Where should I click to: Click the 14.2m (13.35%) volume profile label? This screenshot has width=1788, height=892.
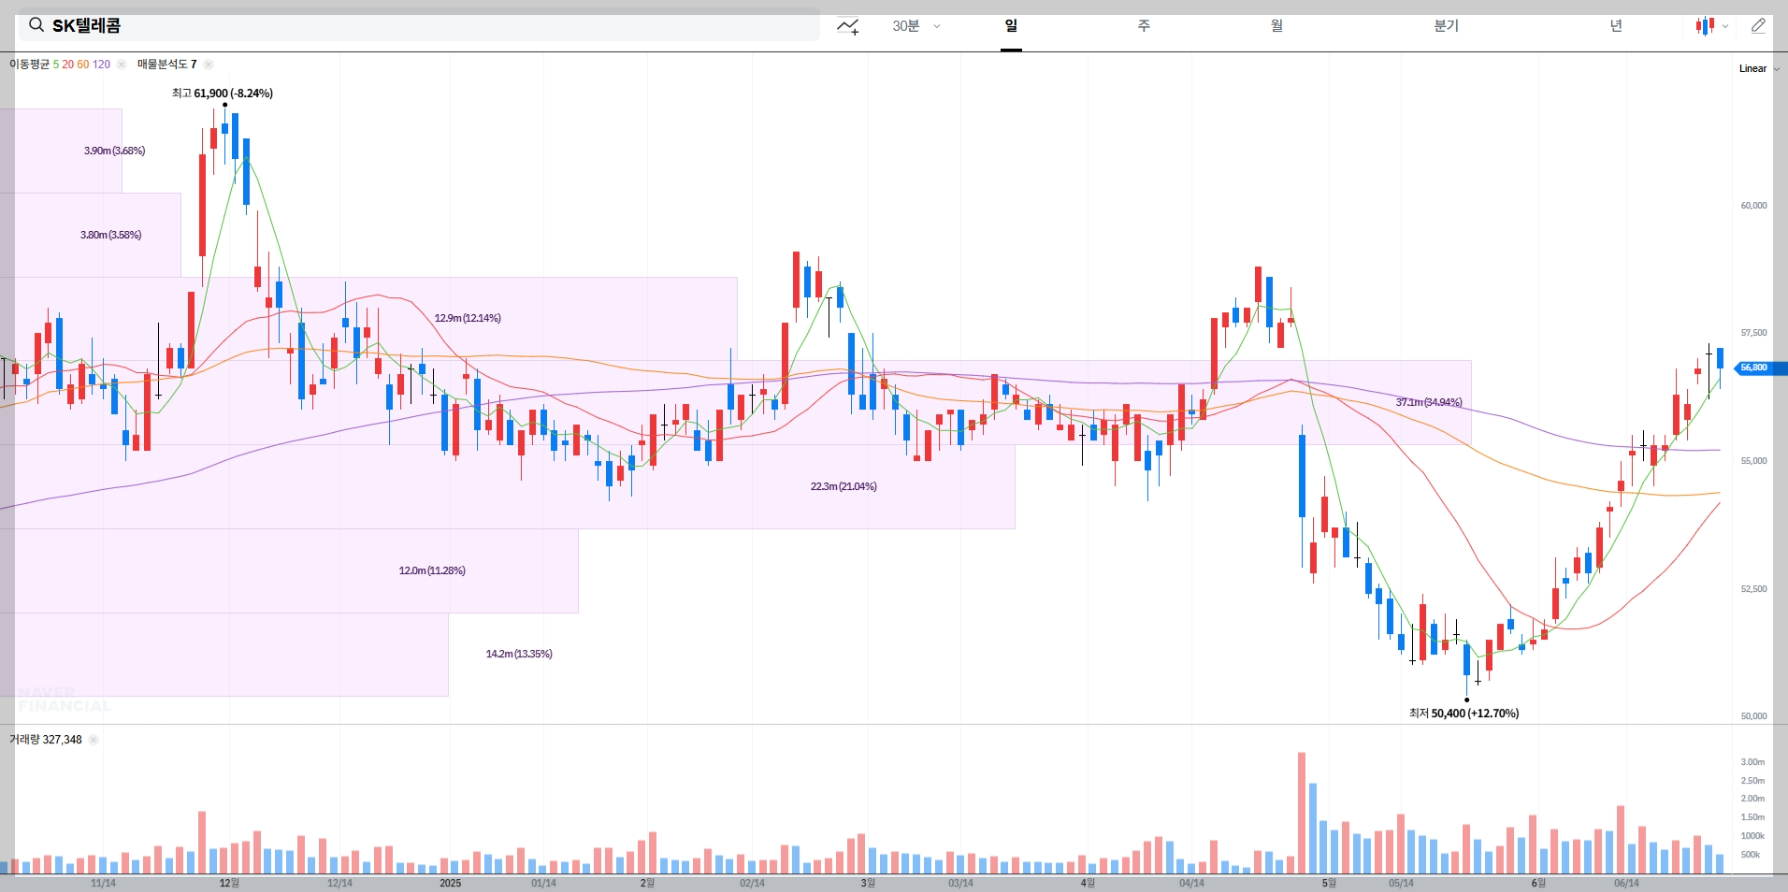pos(519,654)
